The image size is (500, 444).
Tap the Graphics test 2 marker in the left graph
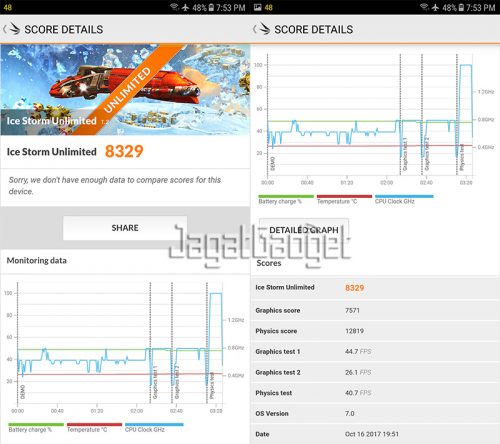point(177,382)
